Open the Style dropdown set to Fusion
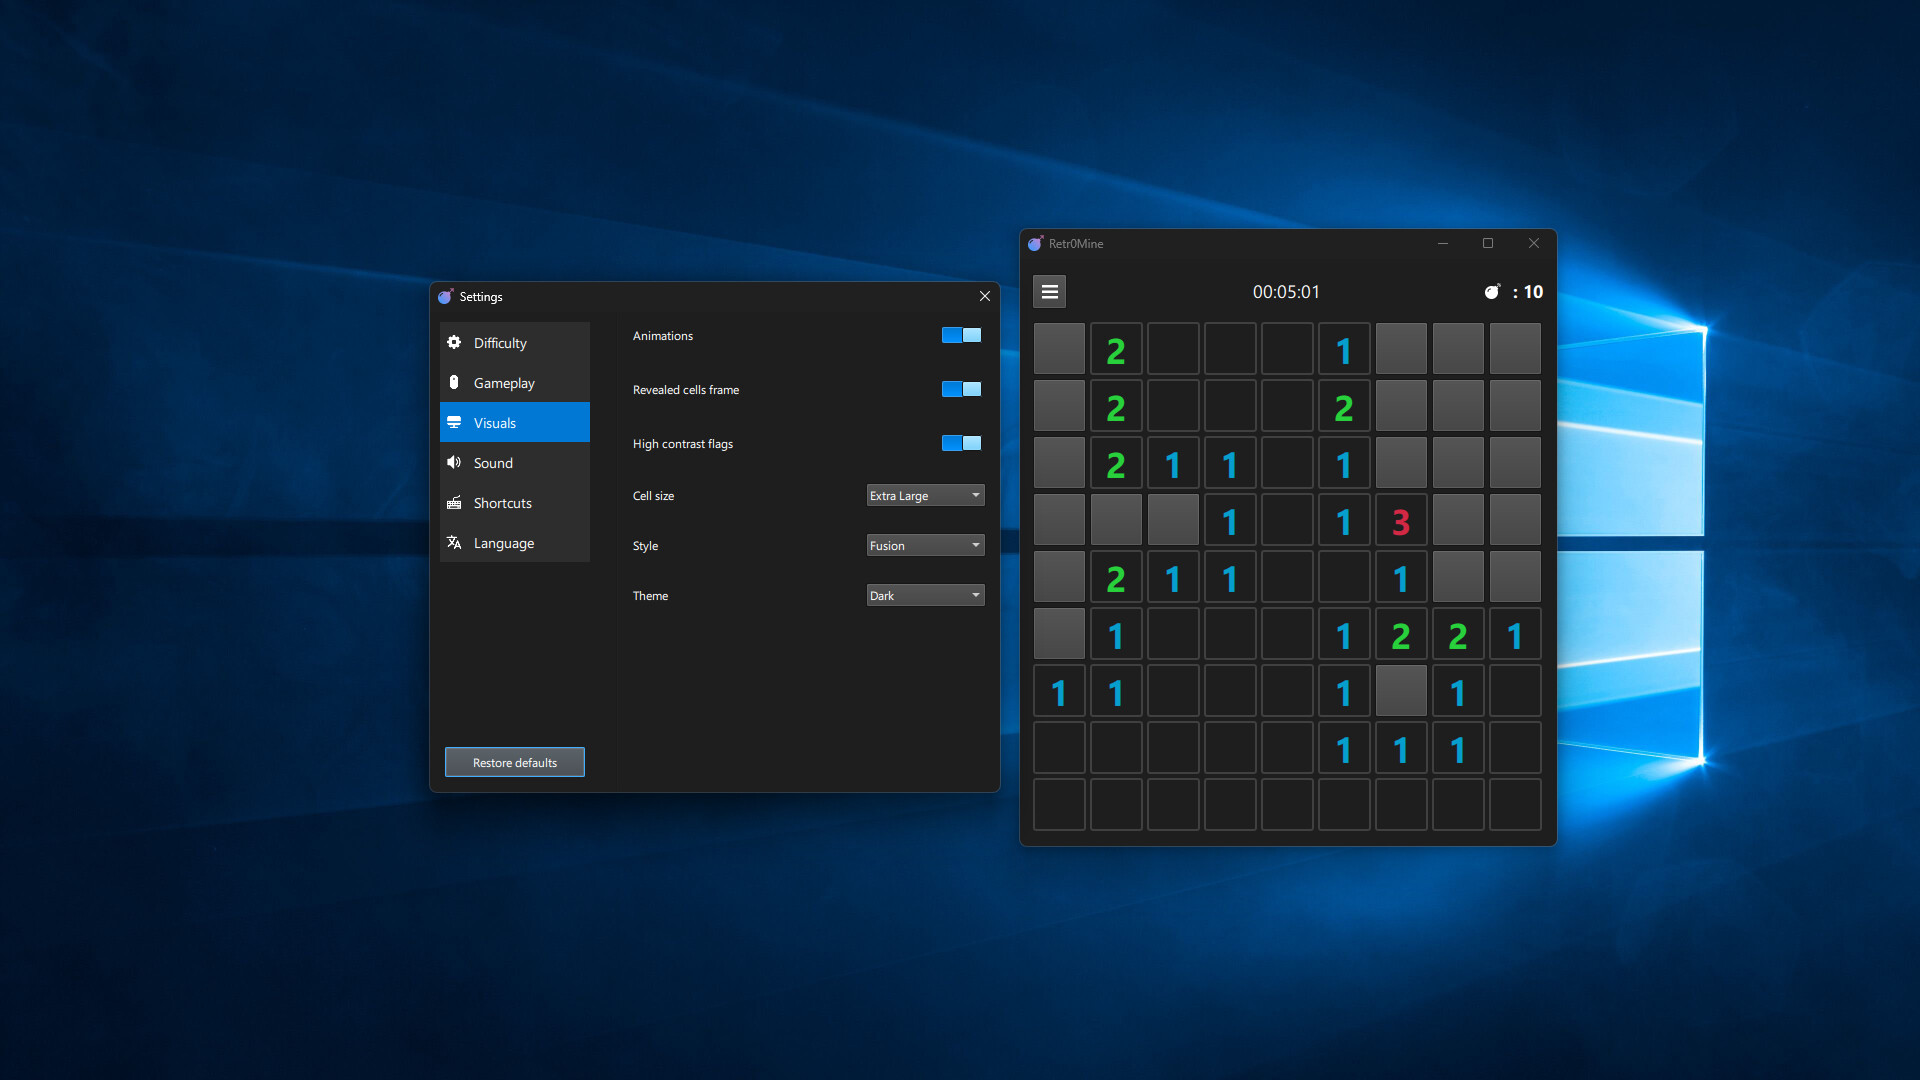 coord(924,545)
